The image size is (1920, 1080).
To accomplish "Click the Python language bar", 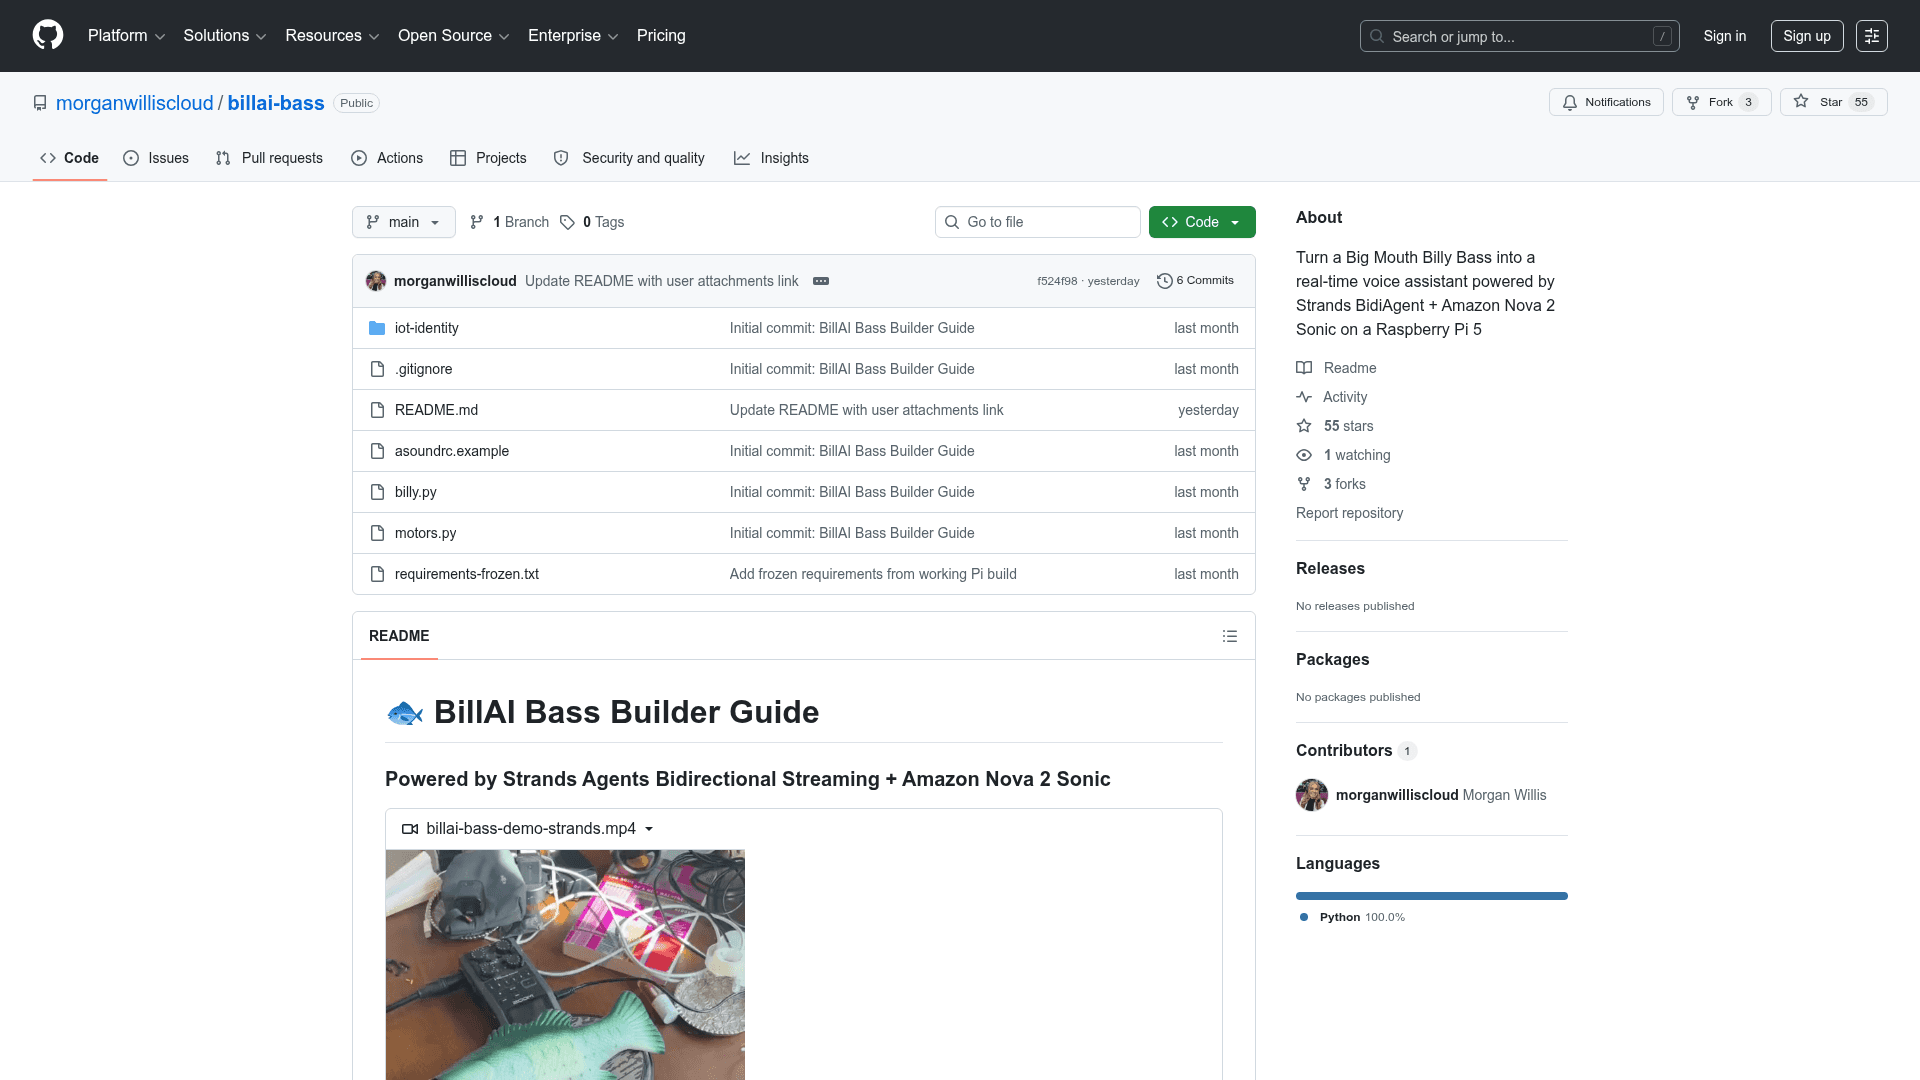I will tap(1432, 896).
